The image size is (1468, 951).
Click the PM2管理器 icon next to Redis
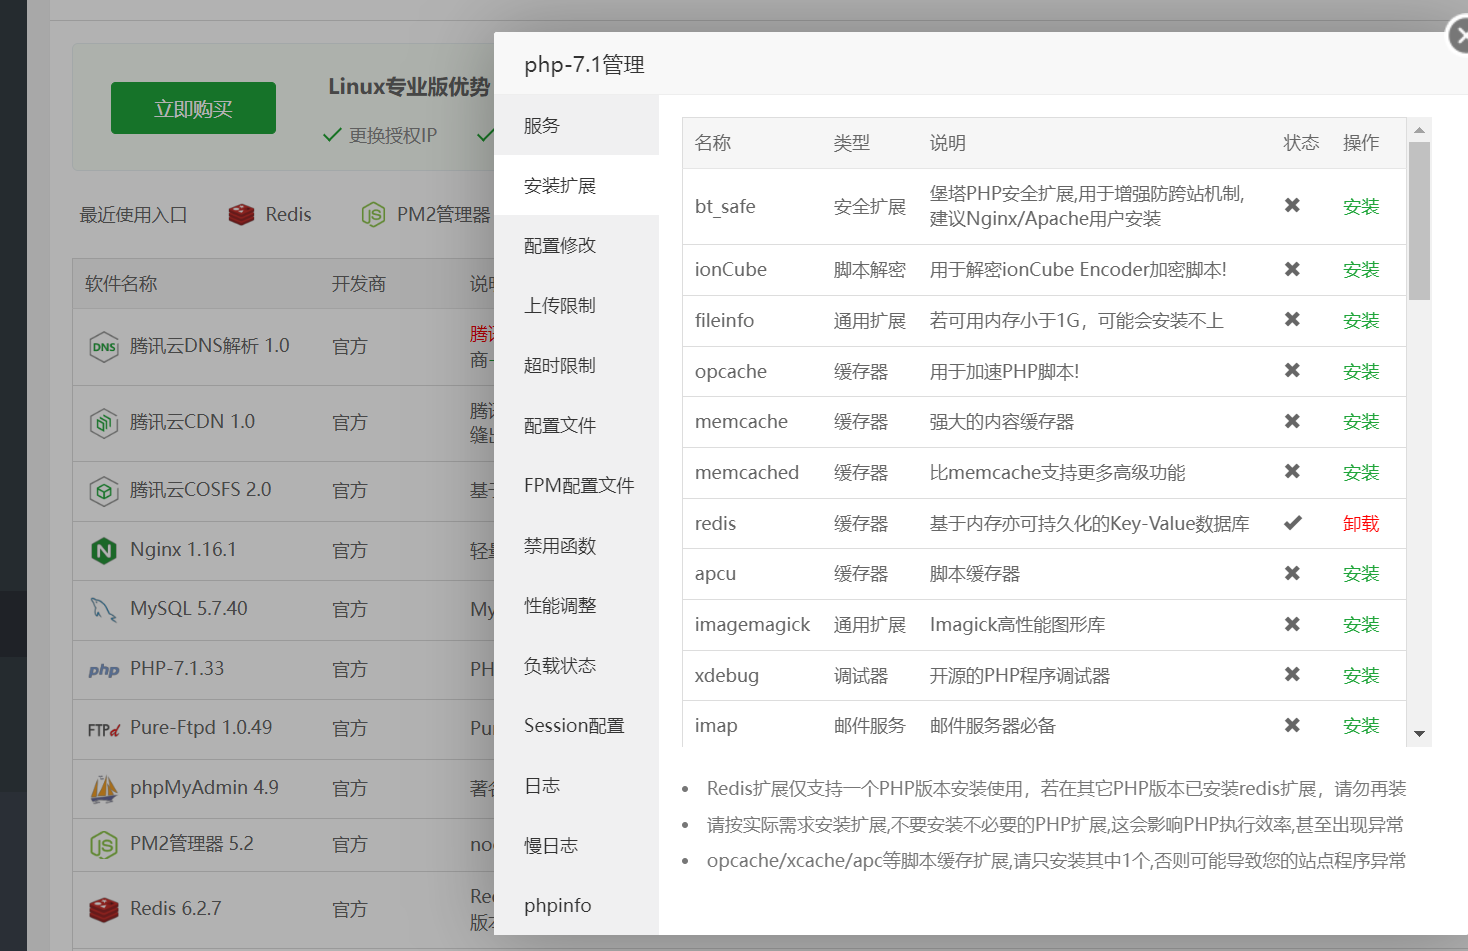click(374, 214)
